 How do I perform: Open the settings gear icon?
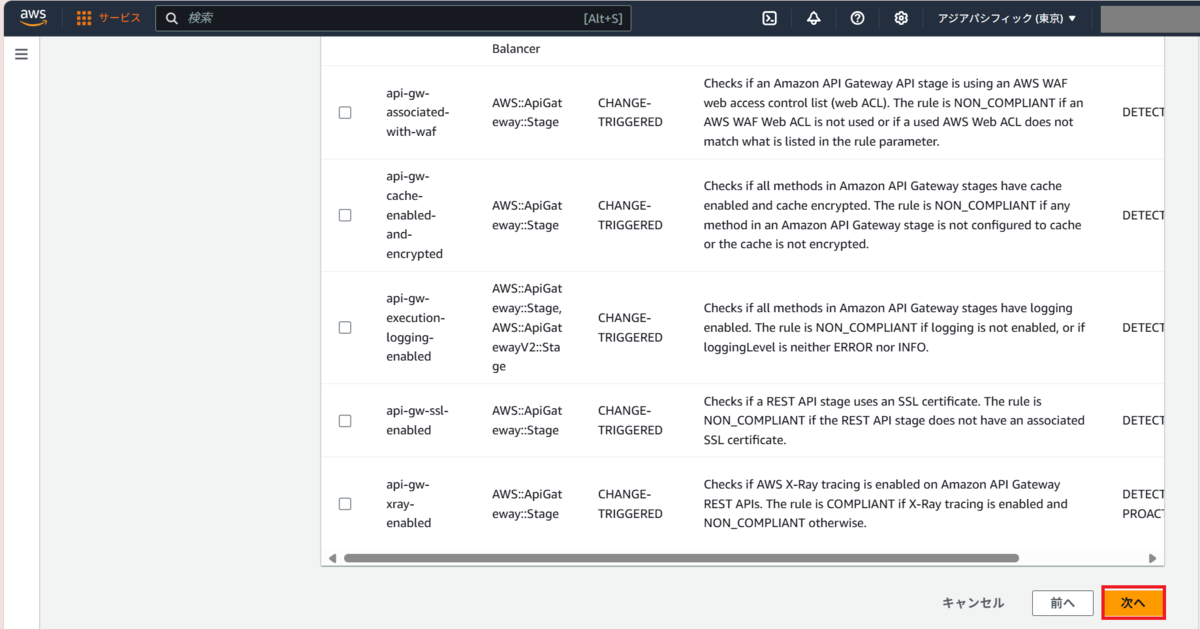pos(901,18)
